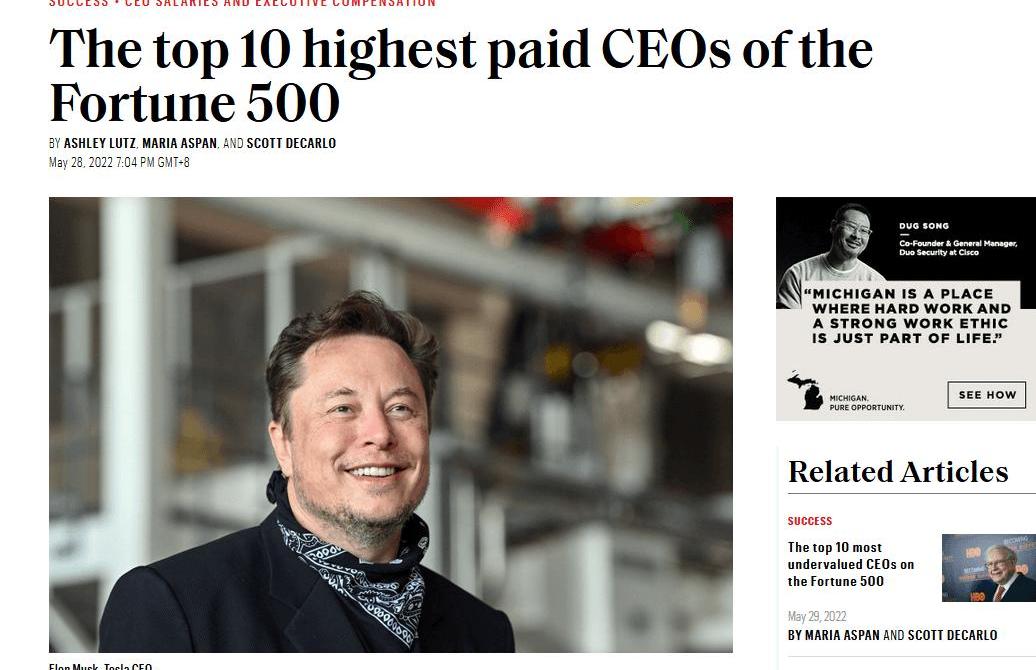Click the related article thumbnail image

[988, 568]
